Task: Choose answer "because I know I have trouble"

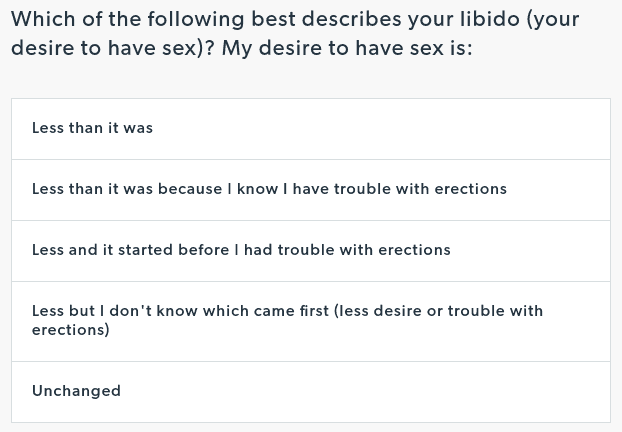Action: (x=310, y=190)
